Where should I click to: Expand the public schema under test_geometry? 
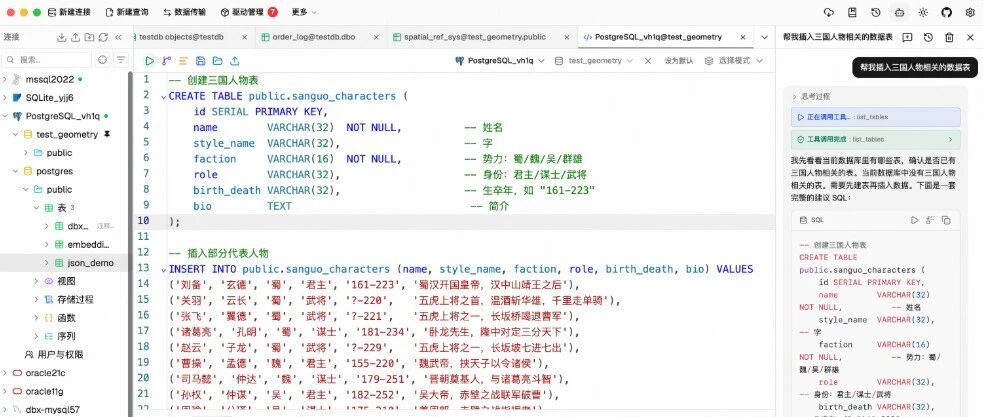pos(26,152)
